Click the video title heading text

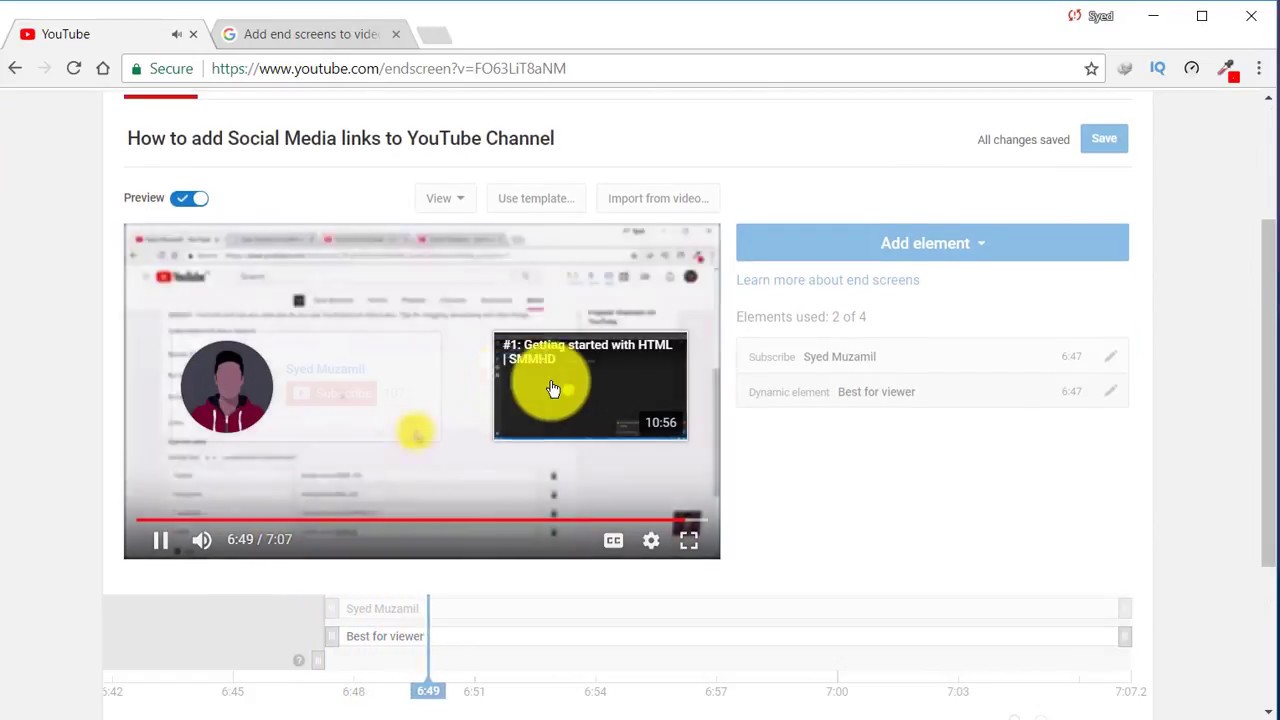pyautogui.click(x=340, y=138)
